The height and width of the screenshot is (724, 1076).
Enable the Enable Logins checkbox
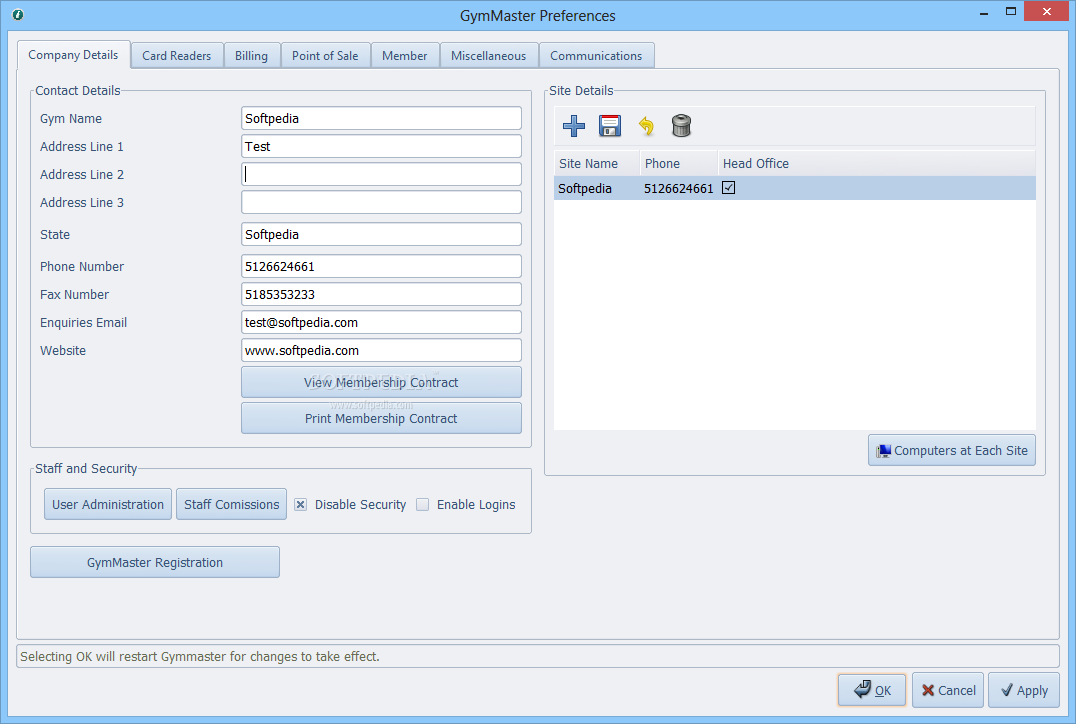click(x=423, y=504)
